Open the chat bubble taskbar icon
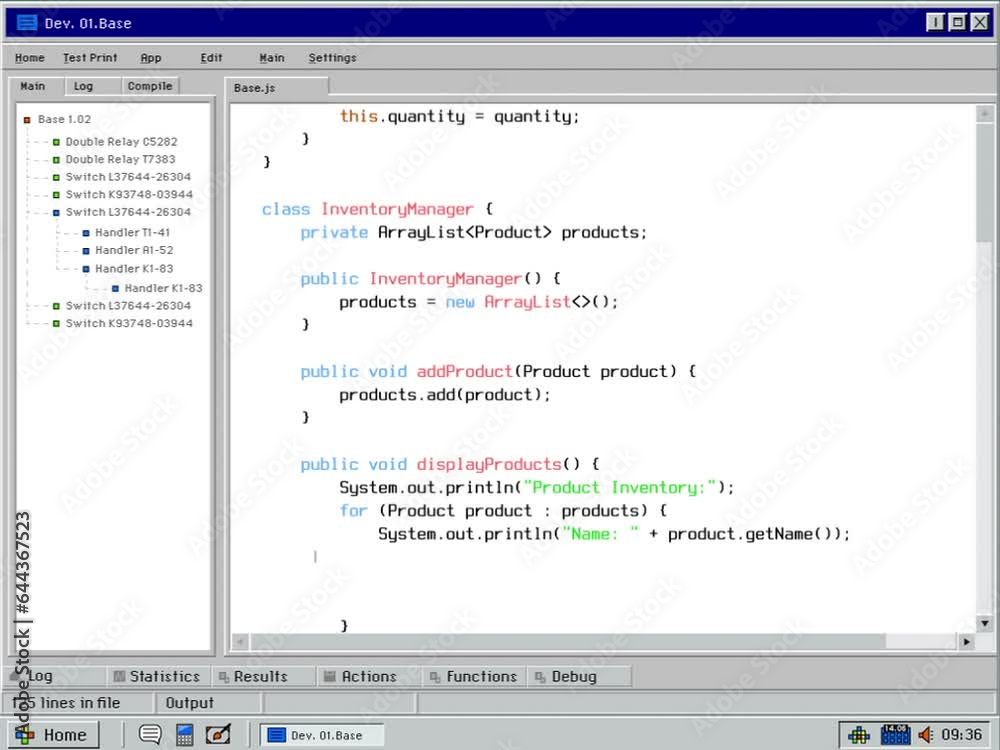 click(150, 735)
